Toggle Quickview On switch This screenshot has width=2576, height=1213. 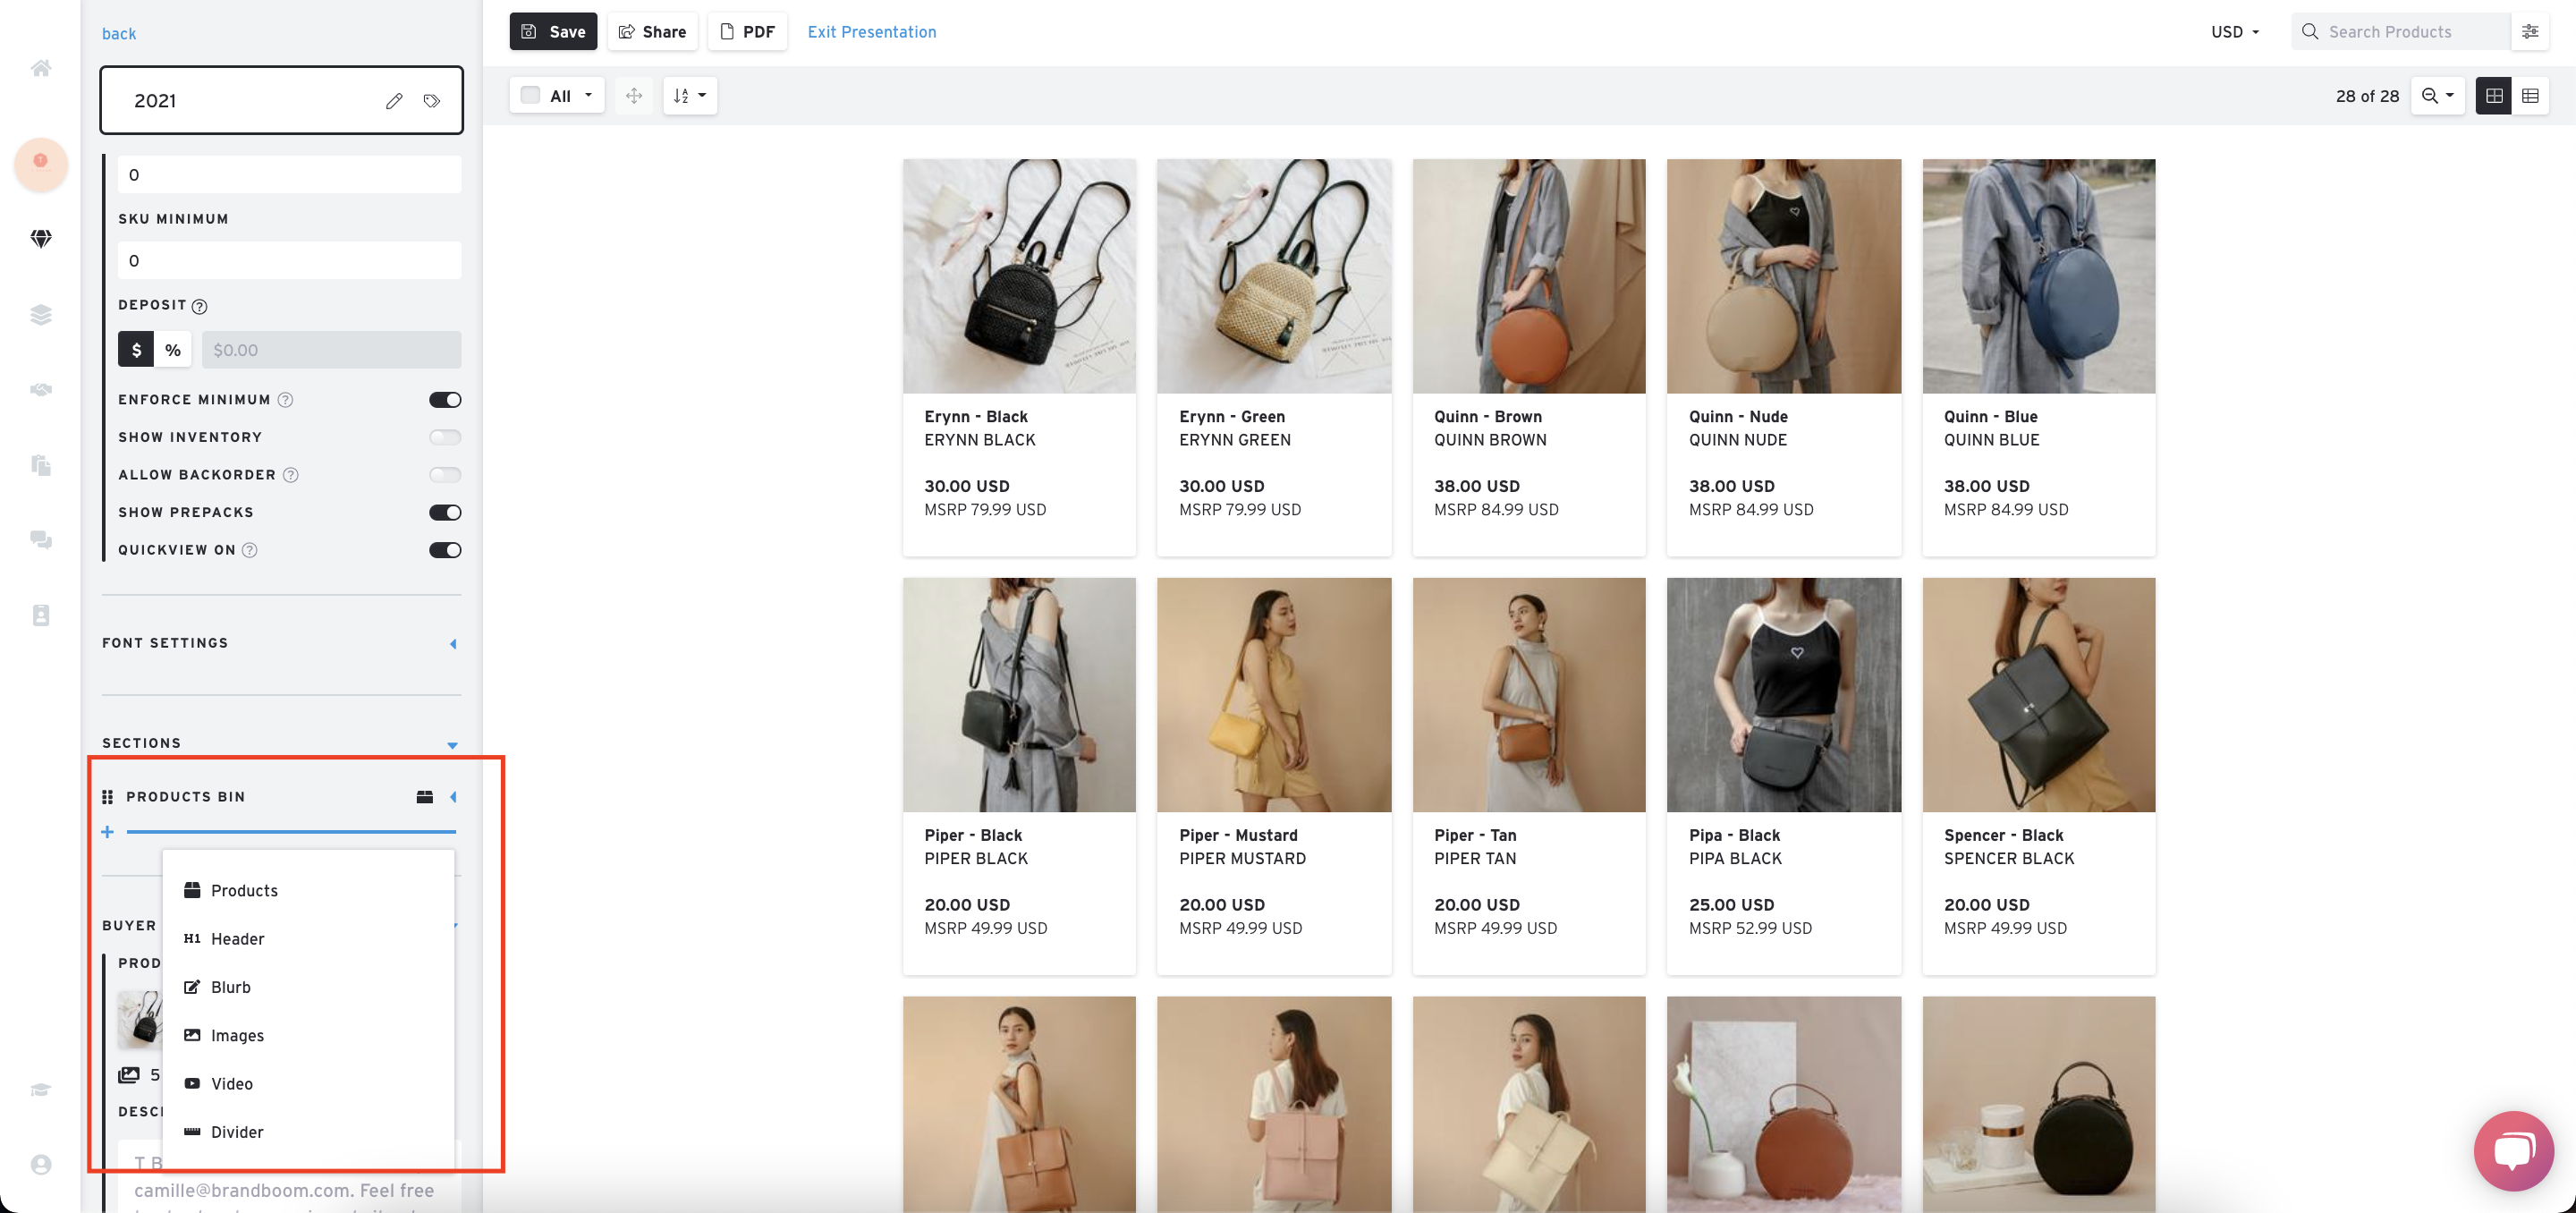[445, 550]
